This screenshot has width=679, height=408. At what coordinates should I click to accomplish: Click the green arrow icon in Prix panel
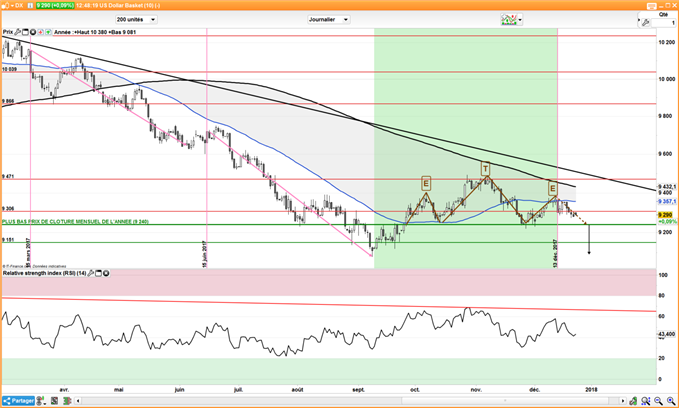pyautogui.click(x=48, y=32)
